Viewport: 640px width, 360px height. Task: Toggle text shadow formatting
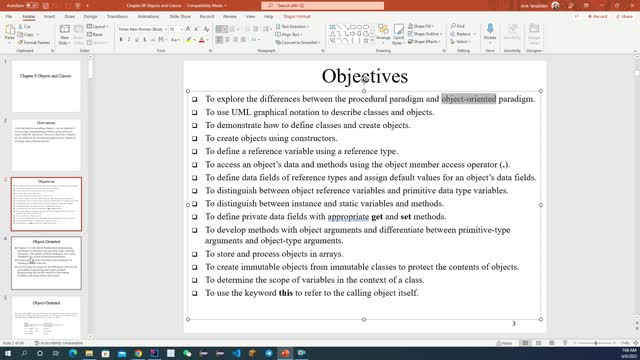pyautogui.click(x=144, y=40)
